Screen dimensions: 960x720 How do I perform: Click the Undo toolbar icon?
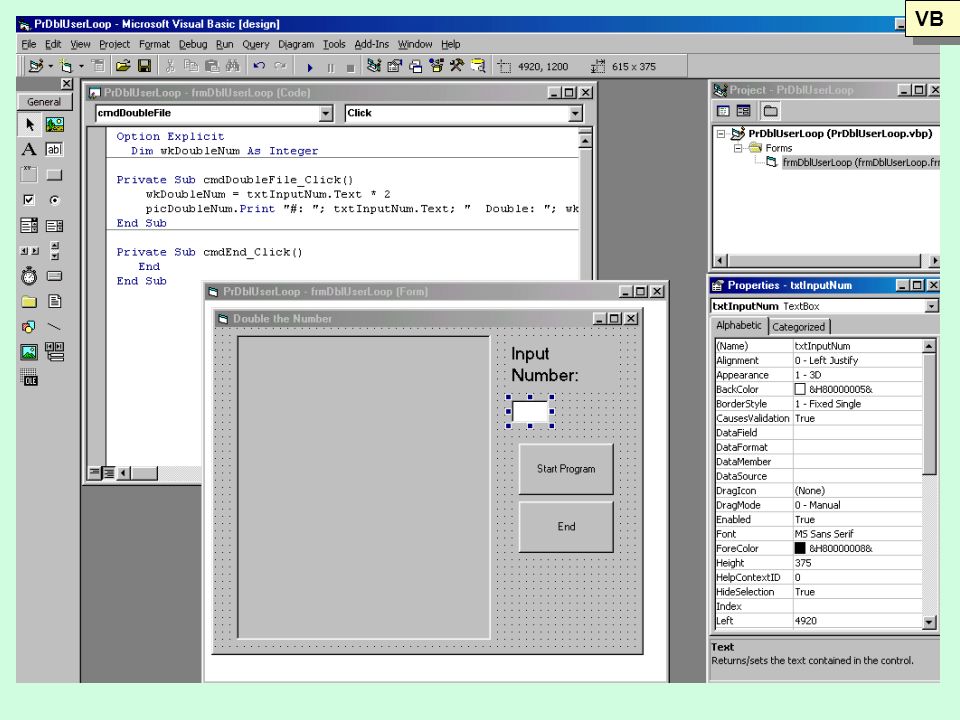click(x=260, y=66)
